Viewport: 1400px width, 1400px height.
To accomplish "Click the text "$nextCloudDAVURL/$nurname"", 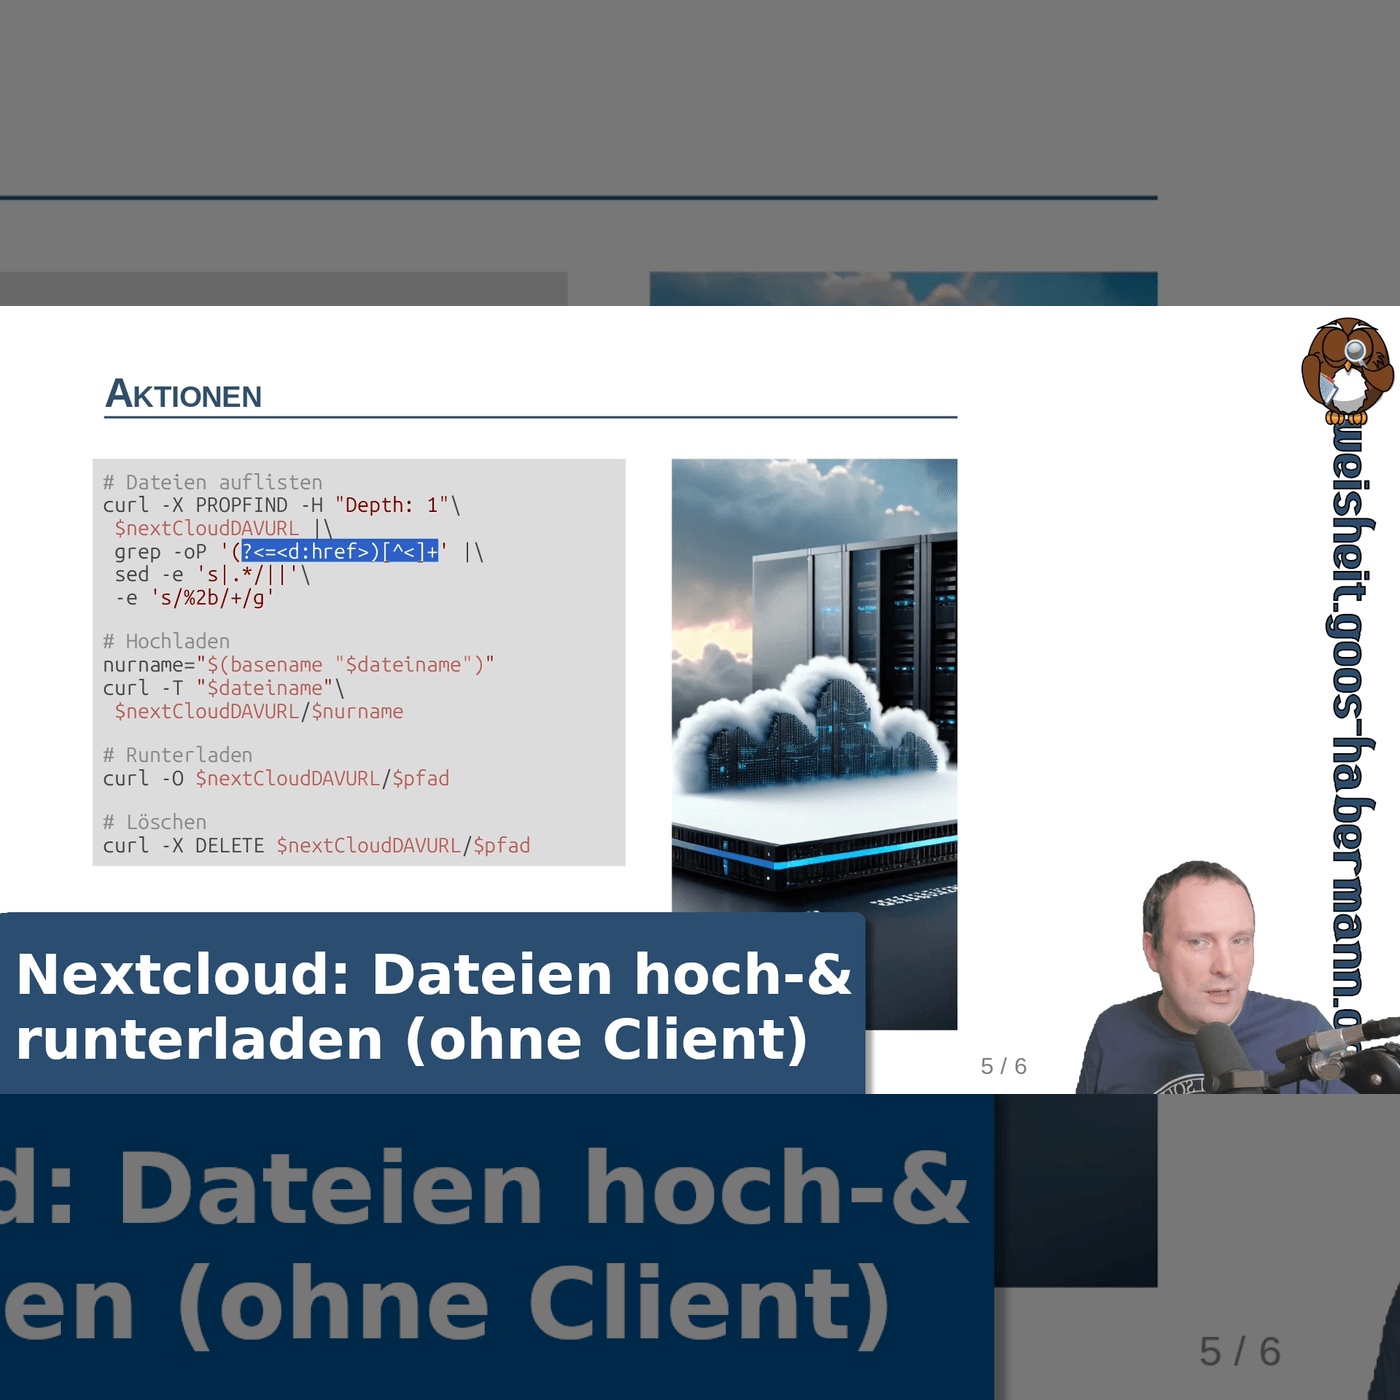I will pyautogui.click(x=259, y=711).
